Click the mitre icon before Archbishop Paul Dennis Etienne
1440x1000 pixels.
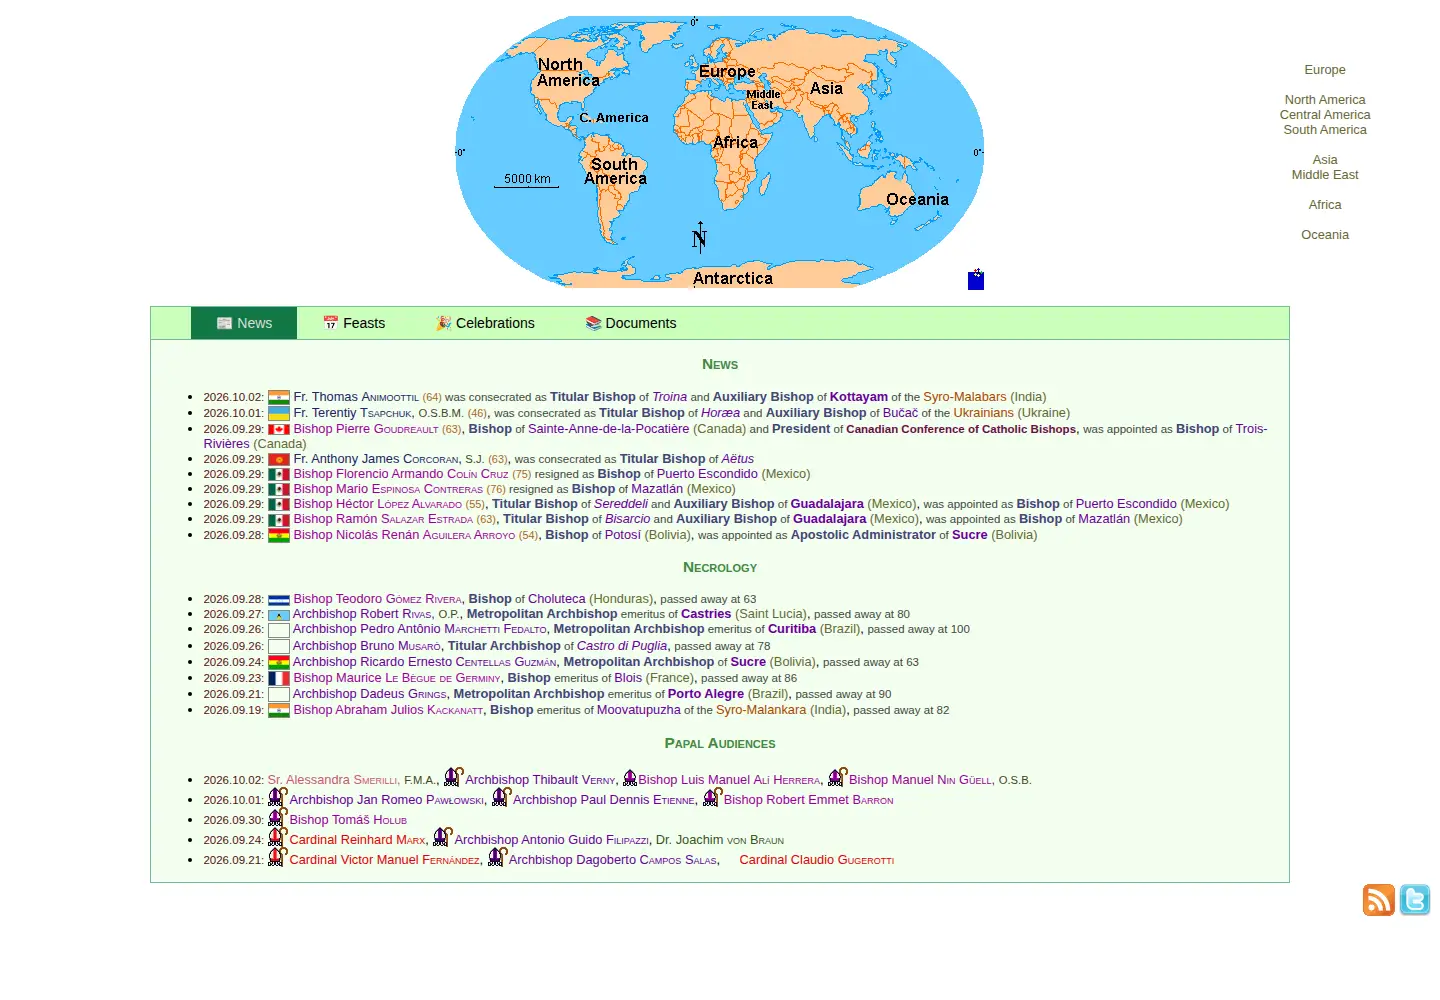click(501, 797)
